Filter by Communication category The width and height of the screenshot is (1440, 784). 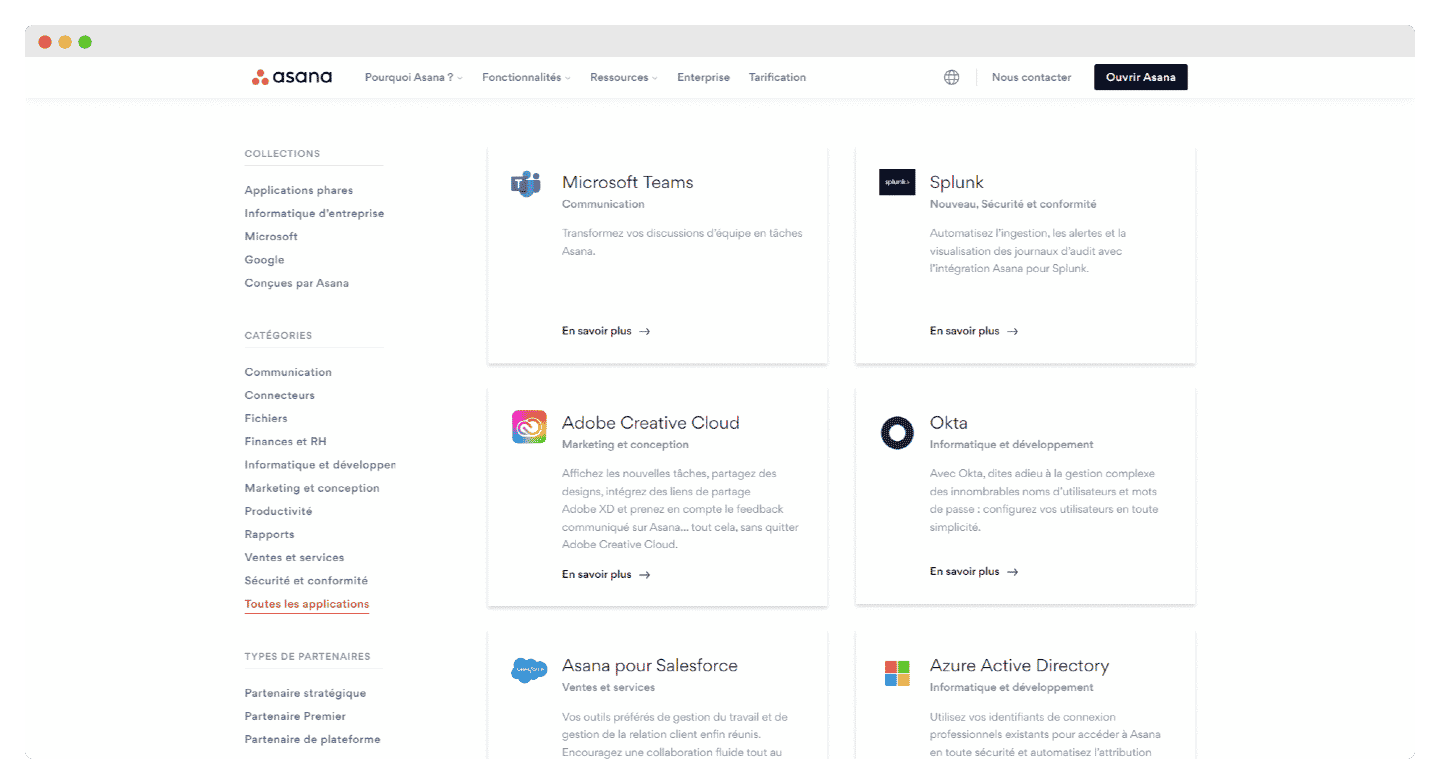coord(288,372)
